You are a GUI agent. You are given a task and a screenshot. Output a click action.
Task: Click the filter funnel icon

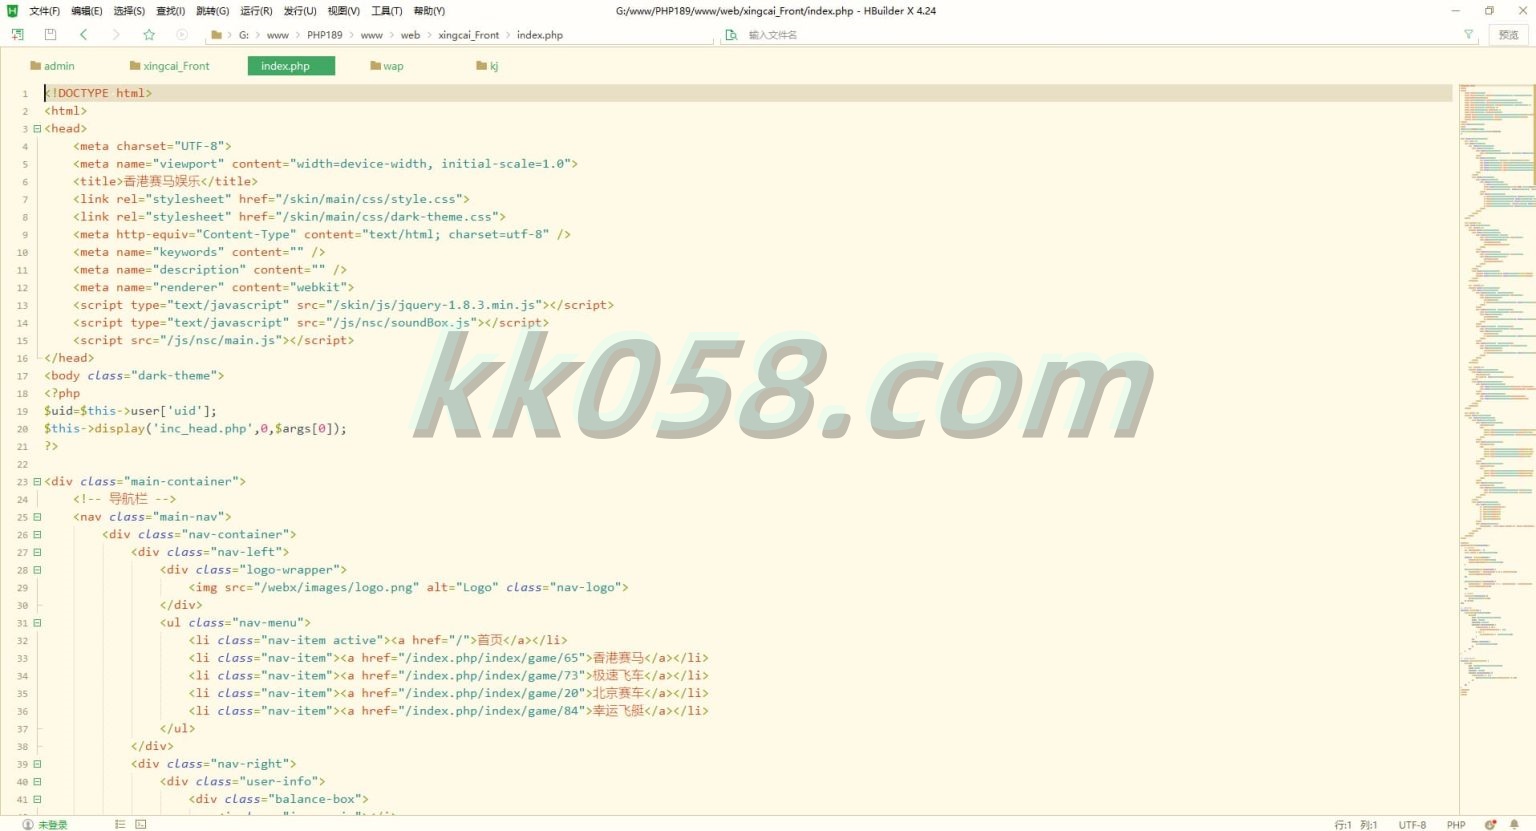point(1469,35)
